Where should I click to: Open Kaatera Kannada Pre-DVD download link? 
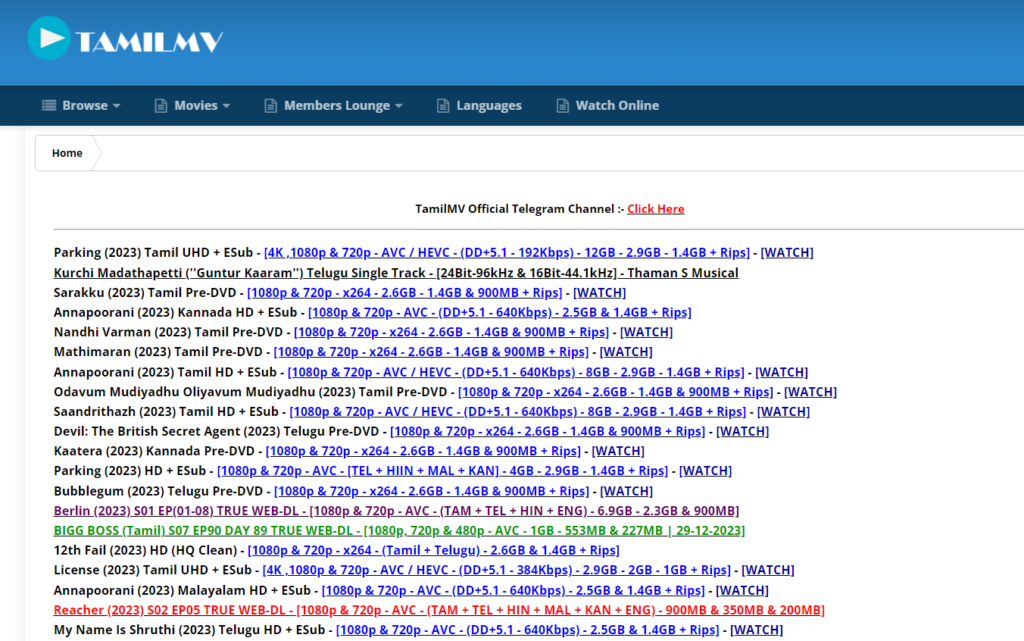pyautogui.click(x=423, y=450)
